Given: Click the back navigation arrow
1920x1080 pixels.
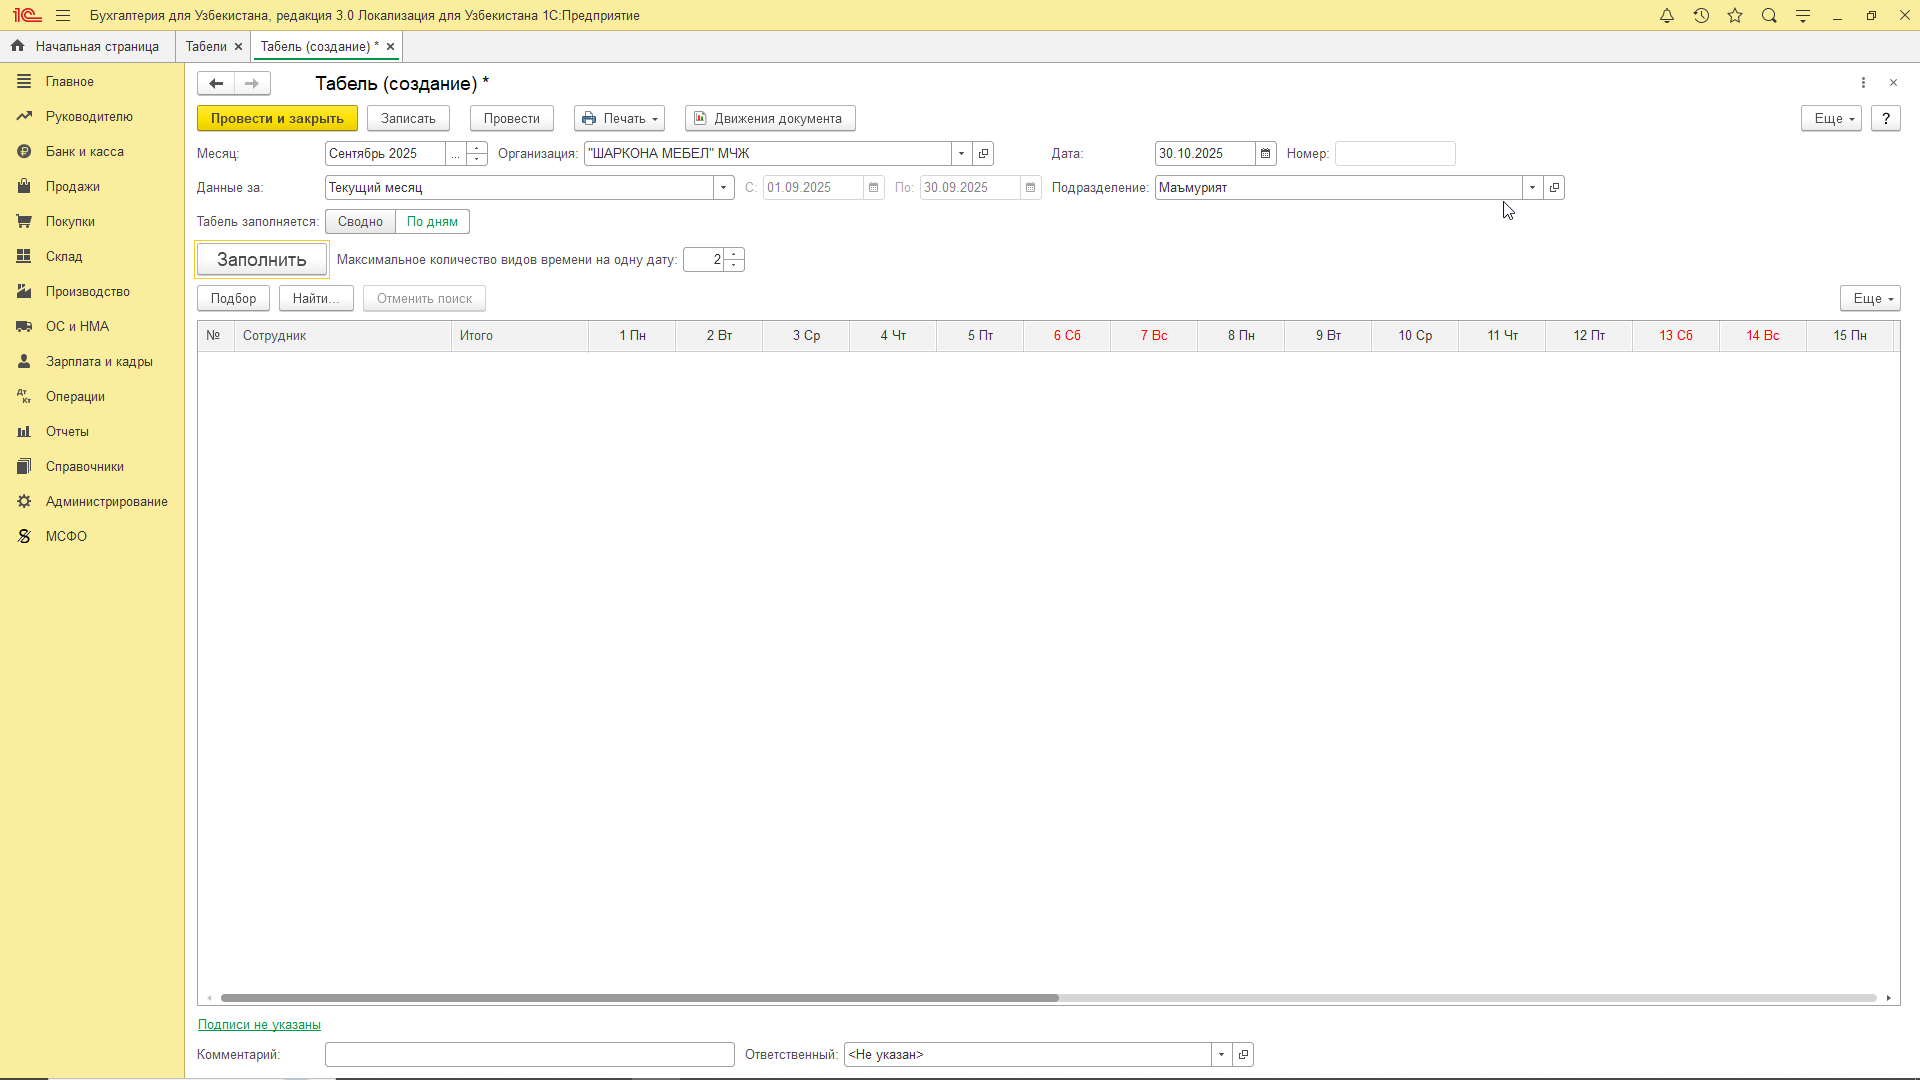Looking at the screenshot, I should pyautogui.click(x=216, y=84).
